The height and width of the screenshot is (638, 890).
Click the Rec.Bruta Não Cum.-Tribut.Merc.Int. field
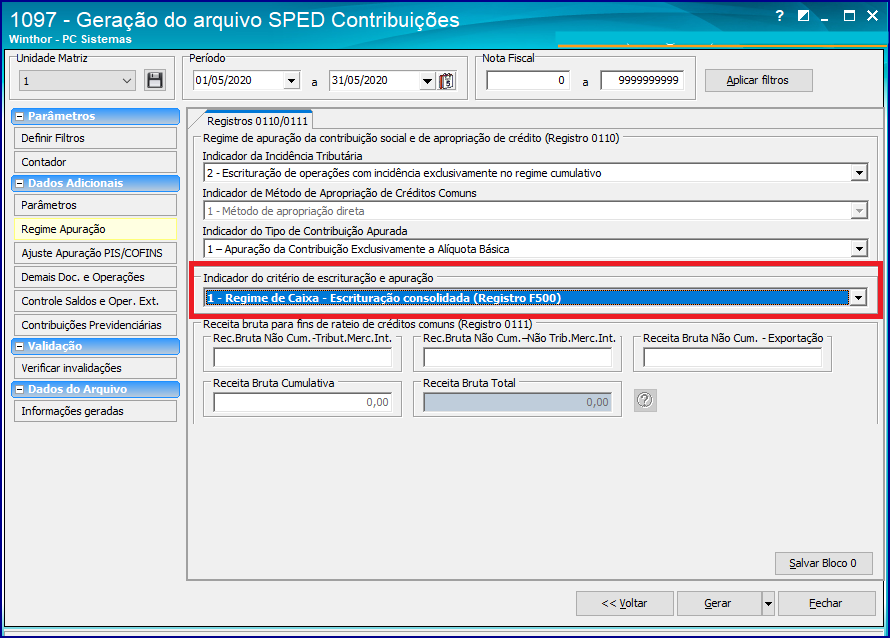(x=303, y=357)
